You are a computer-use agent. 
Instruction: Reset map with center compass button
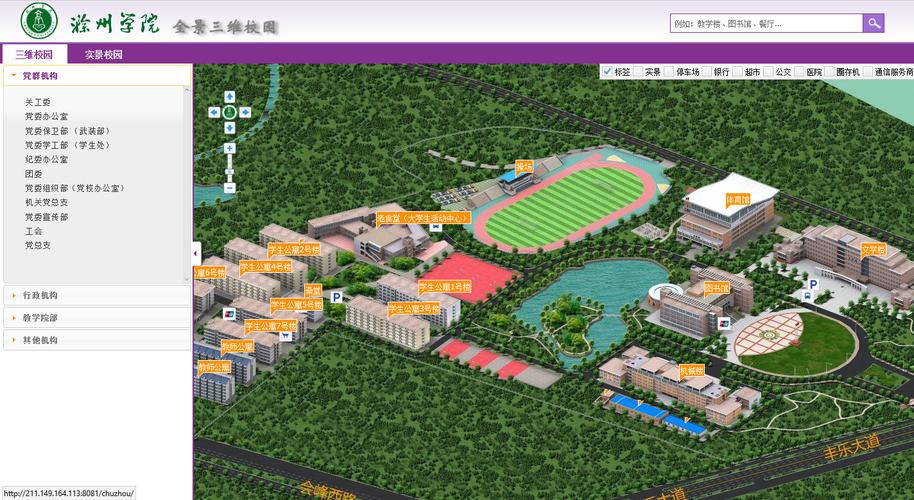[230, 112]
